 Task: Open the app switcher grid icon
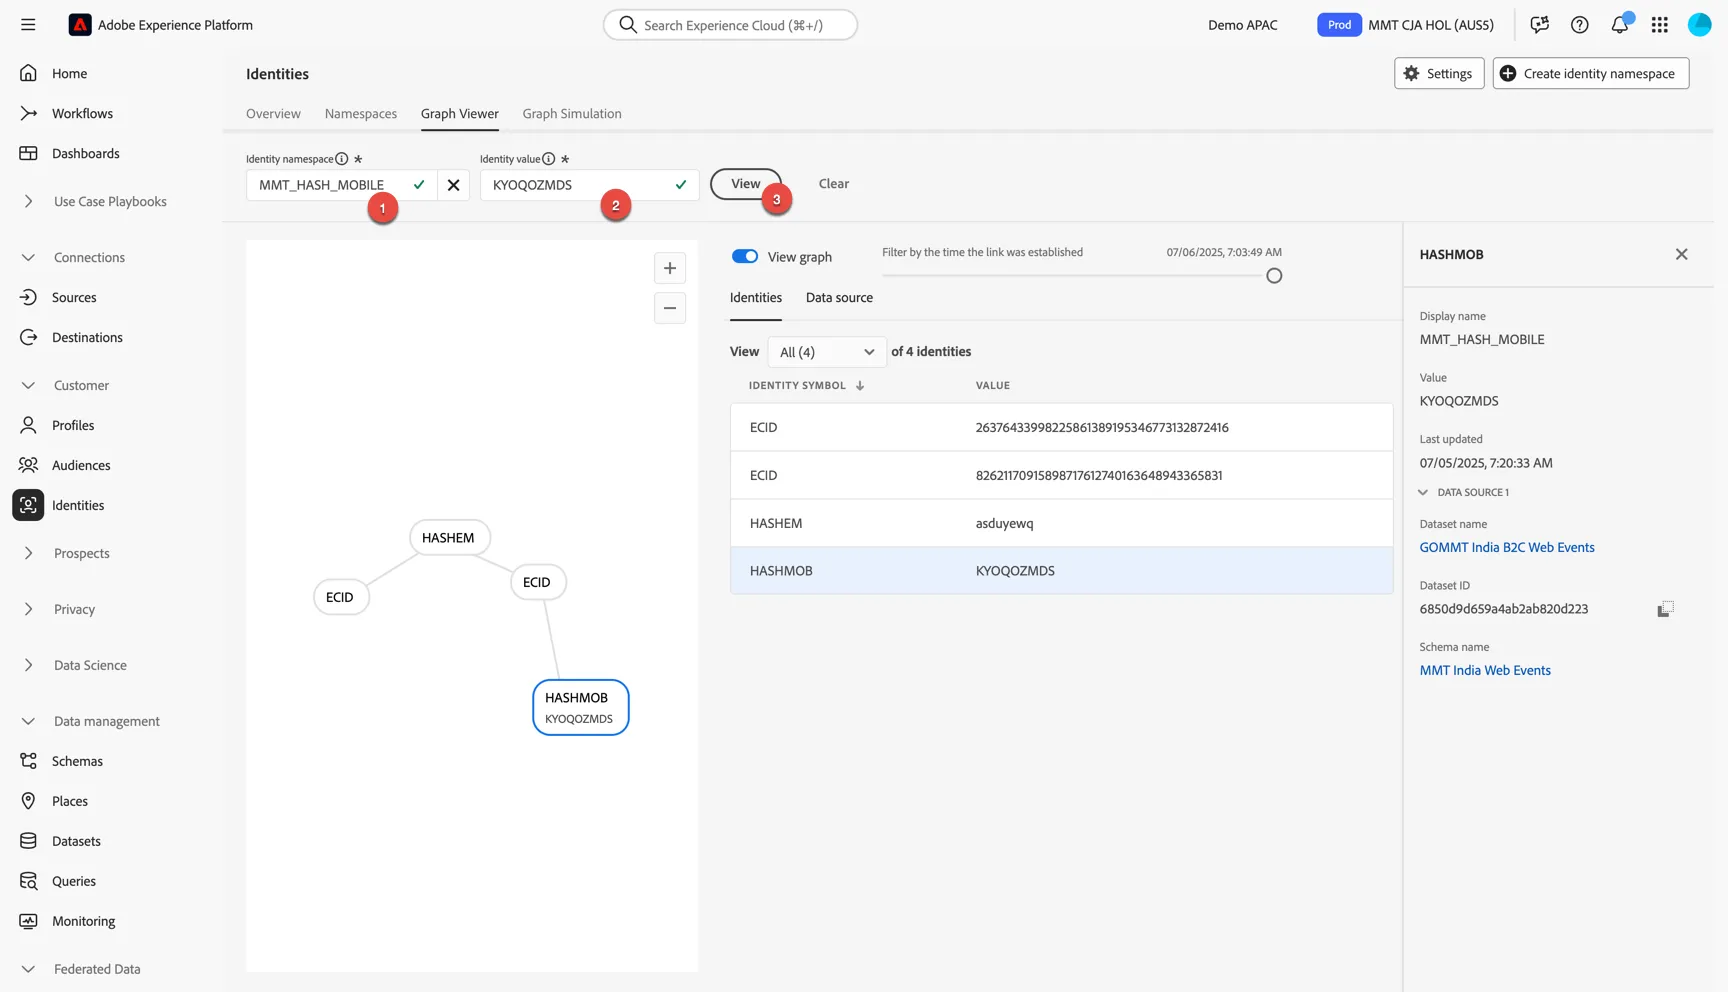tap(1660, 25)
